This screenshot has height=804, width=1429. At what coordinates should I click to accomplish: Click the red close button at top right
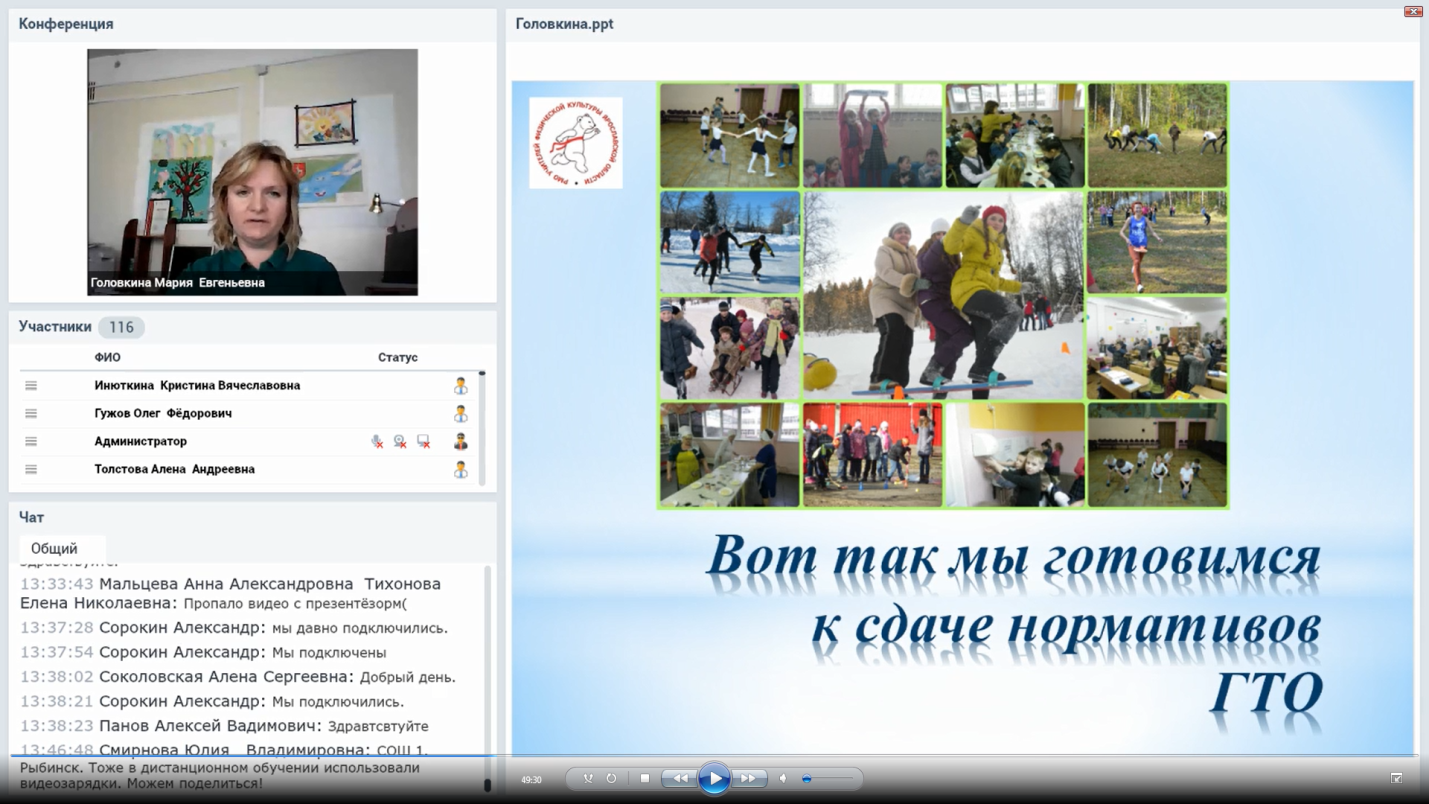(1413, 11)
